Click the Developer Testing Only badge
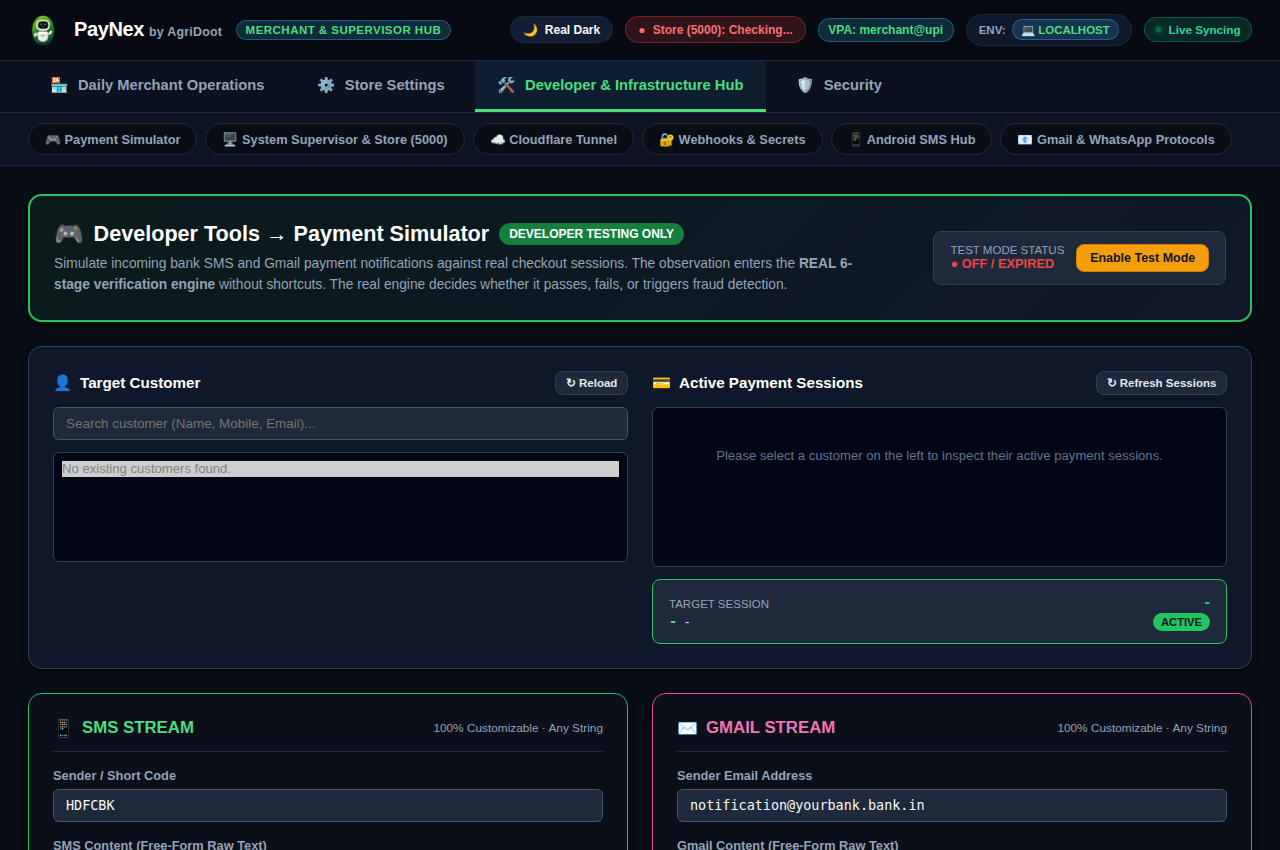Image resolution: width=1280 pixels, height=850 pixels. coord(591,234)
